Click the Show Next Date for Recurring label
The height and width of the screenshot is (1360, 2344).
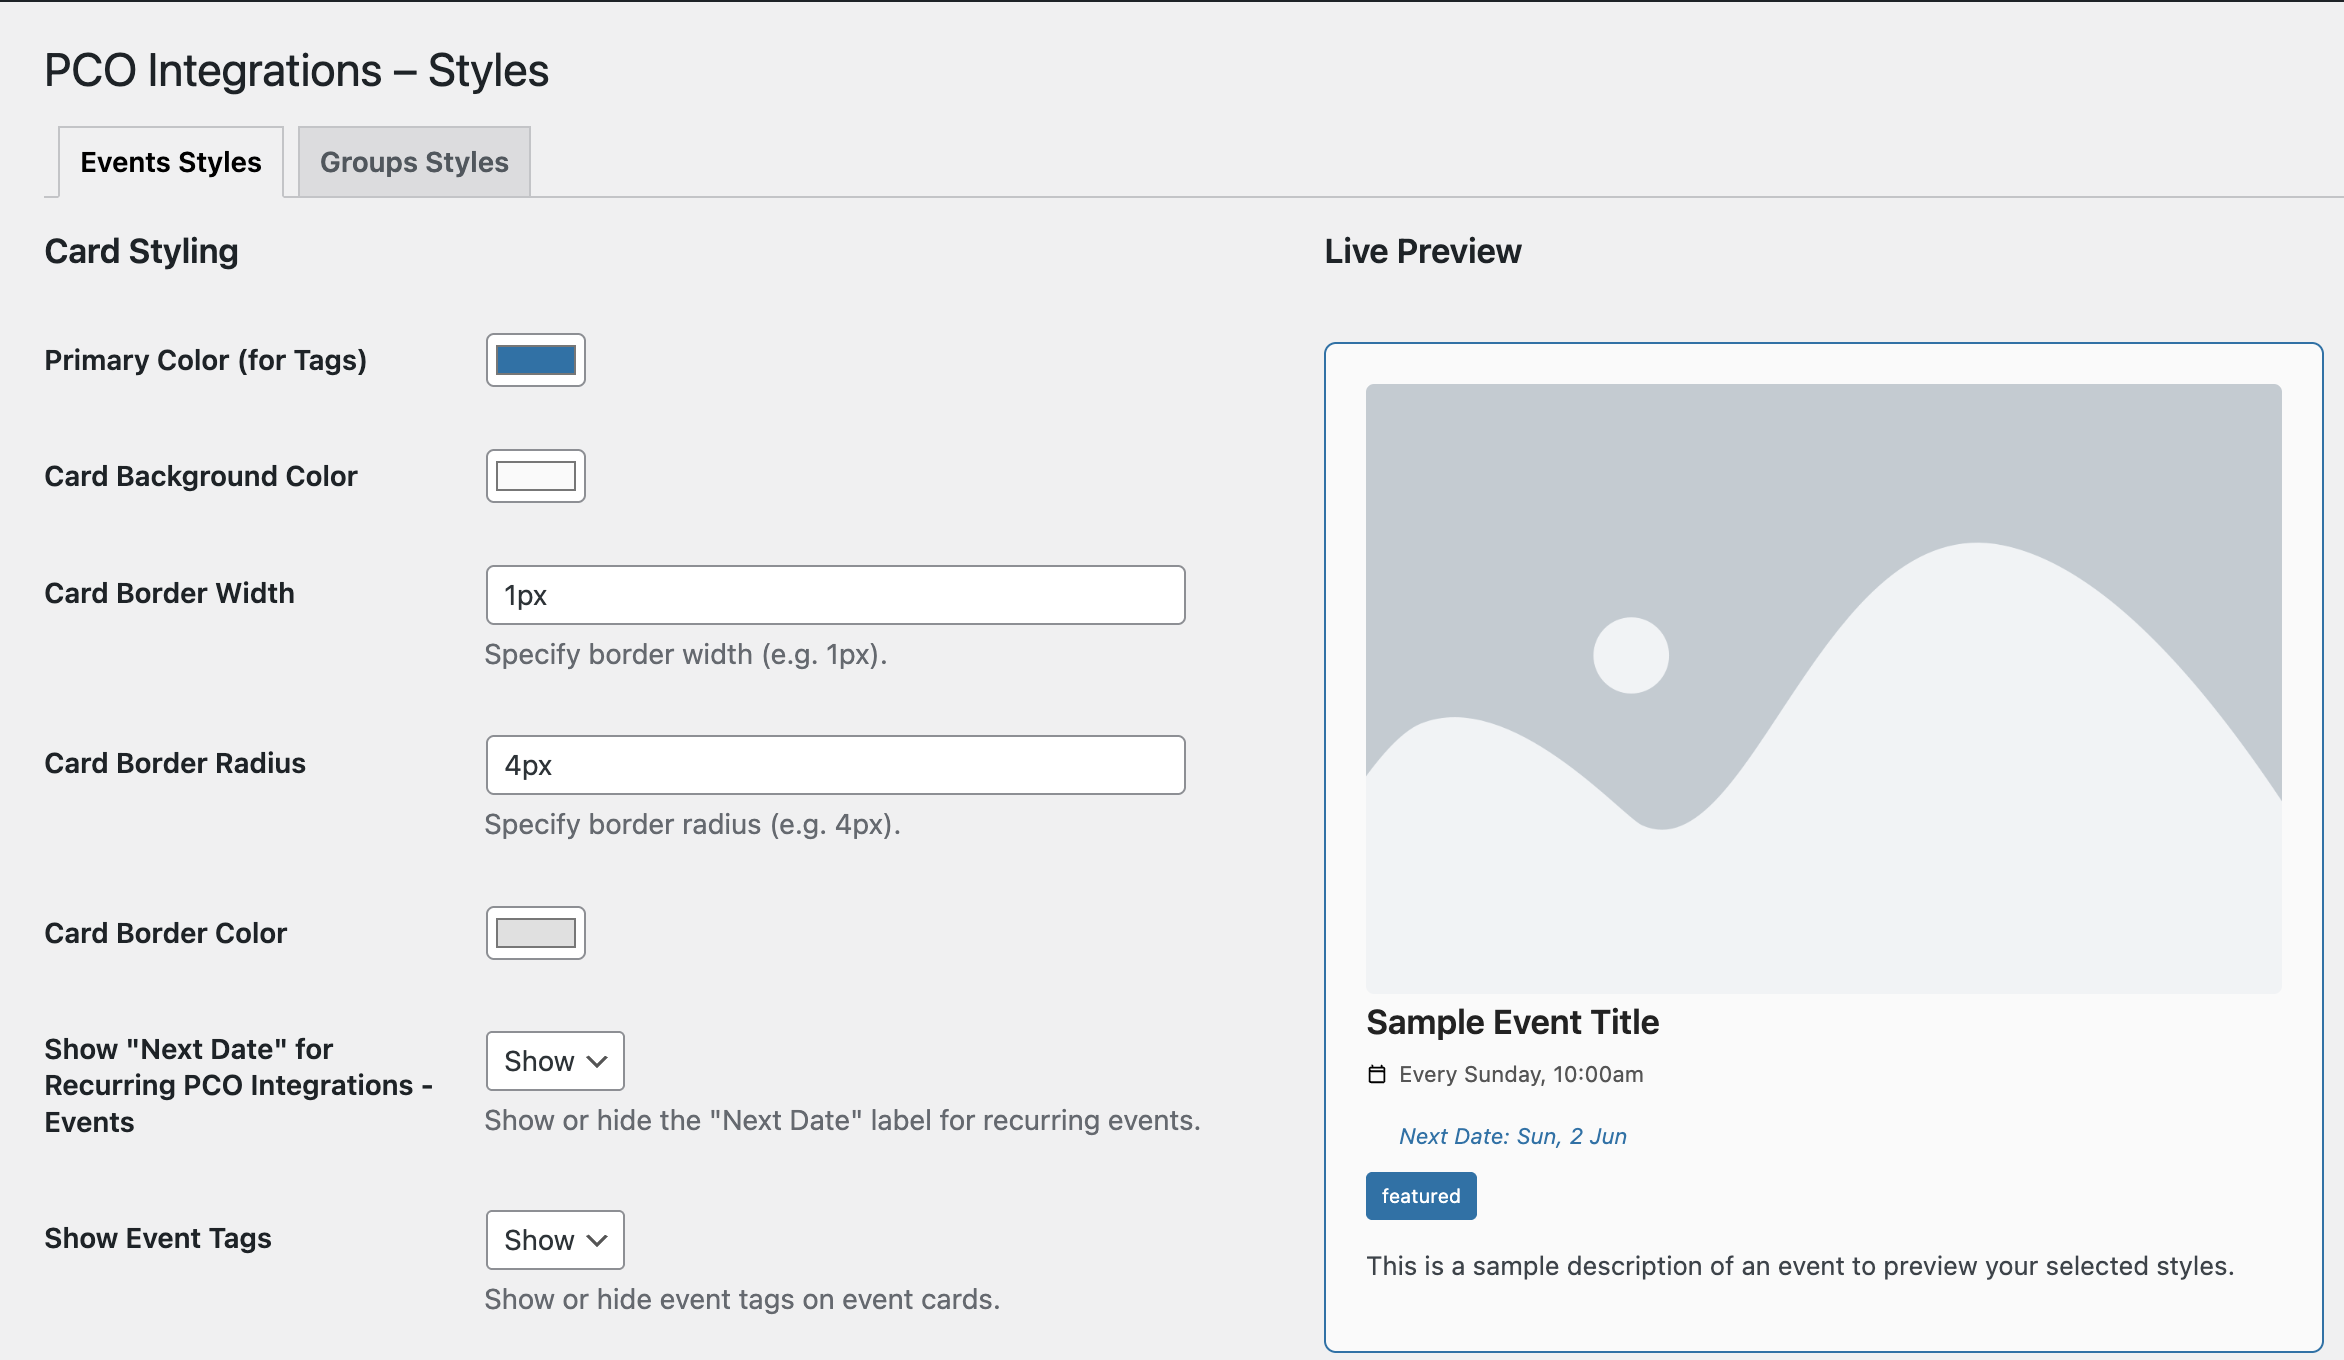[x=239, y=1085]
